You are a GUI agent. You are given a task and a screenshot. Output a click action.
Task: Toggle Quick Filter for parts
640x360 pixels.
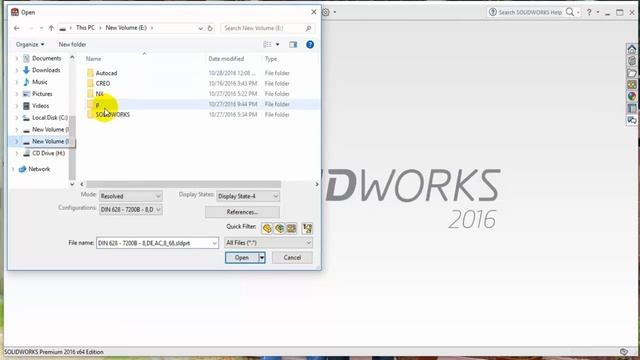(x=267, y=228)
